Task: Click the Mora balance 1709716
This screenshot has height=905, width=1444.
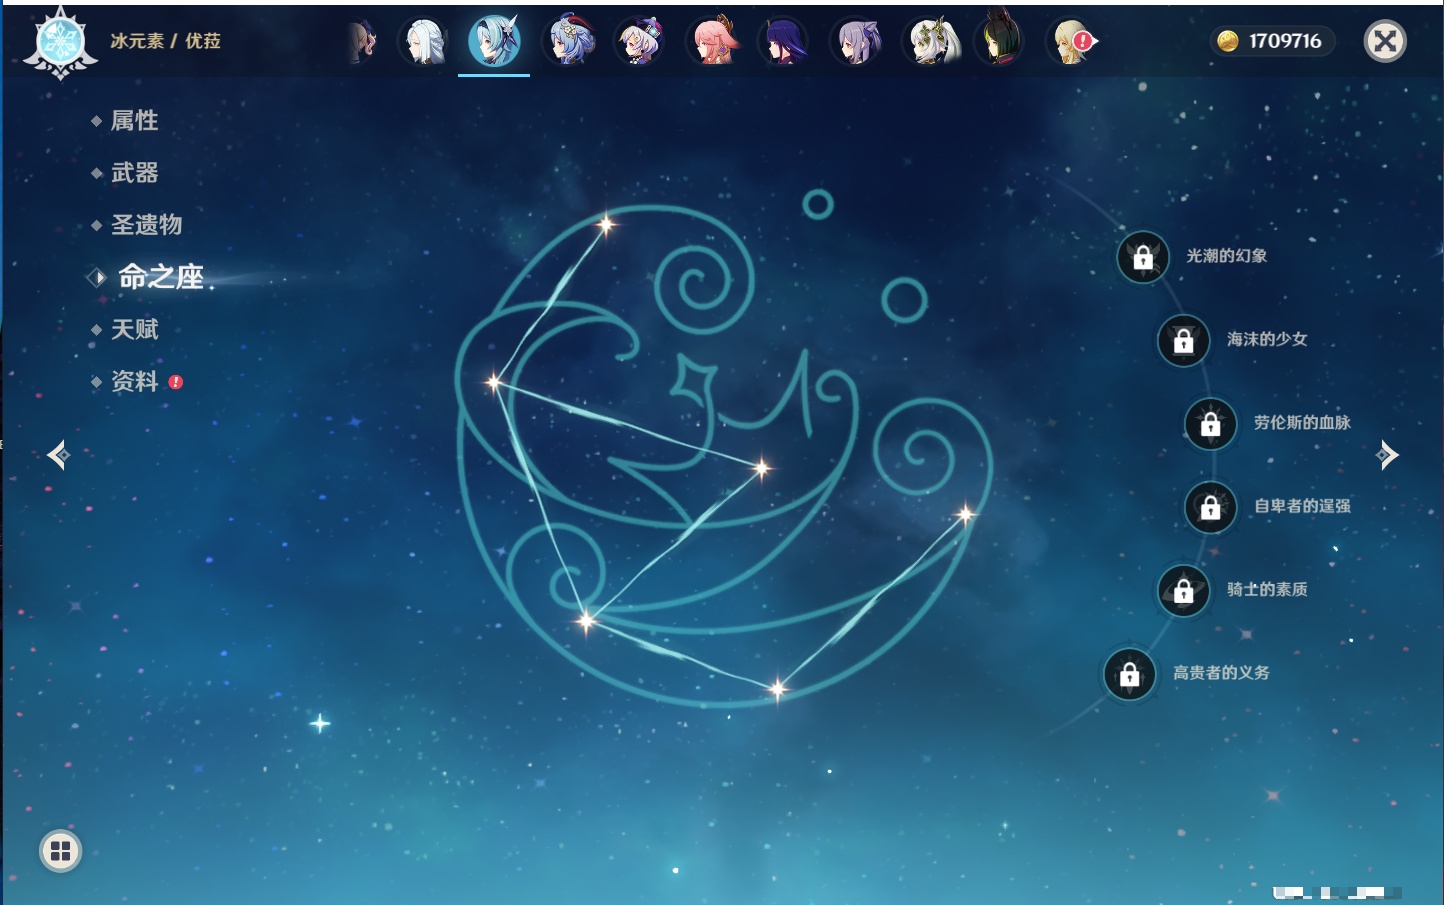Action: [x=1284, y=41]
